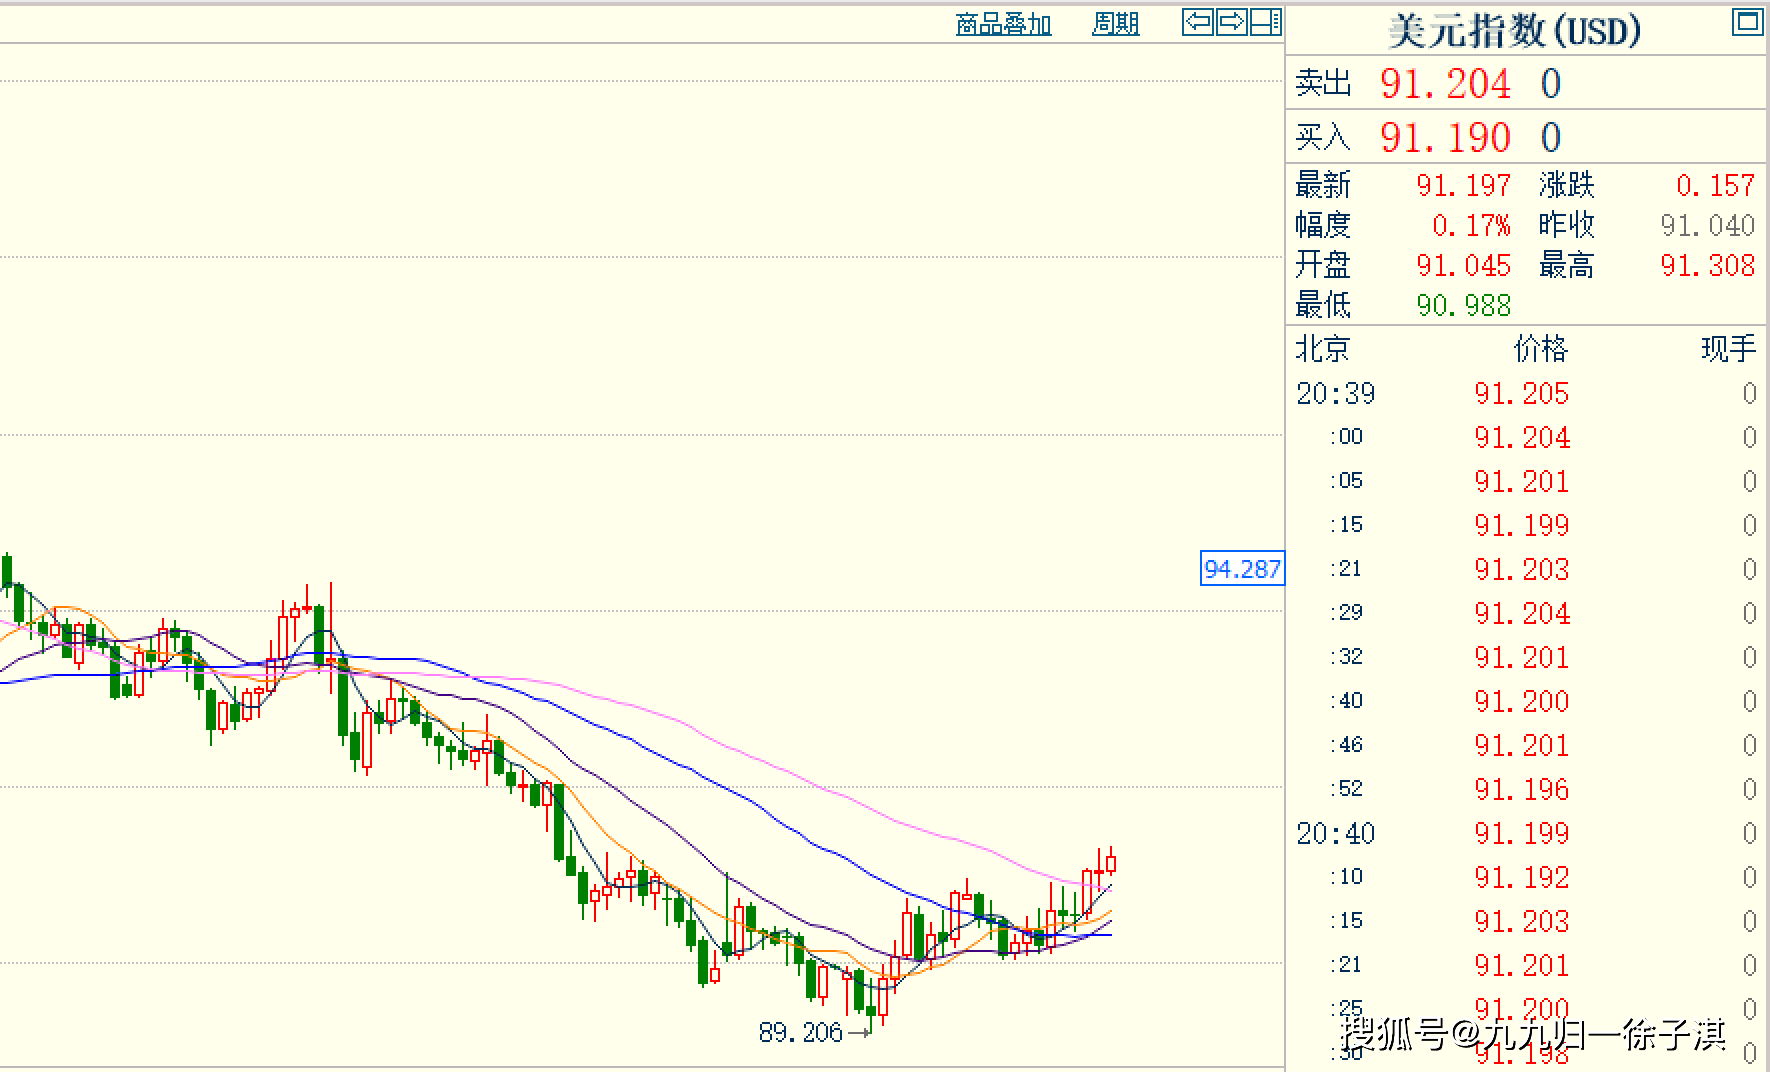The height and width of the screenshot is (1072, 1770).
Task: Select the 卖出 price 91.204
Action: click(1445, 84)
